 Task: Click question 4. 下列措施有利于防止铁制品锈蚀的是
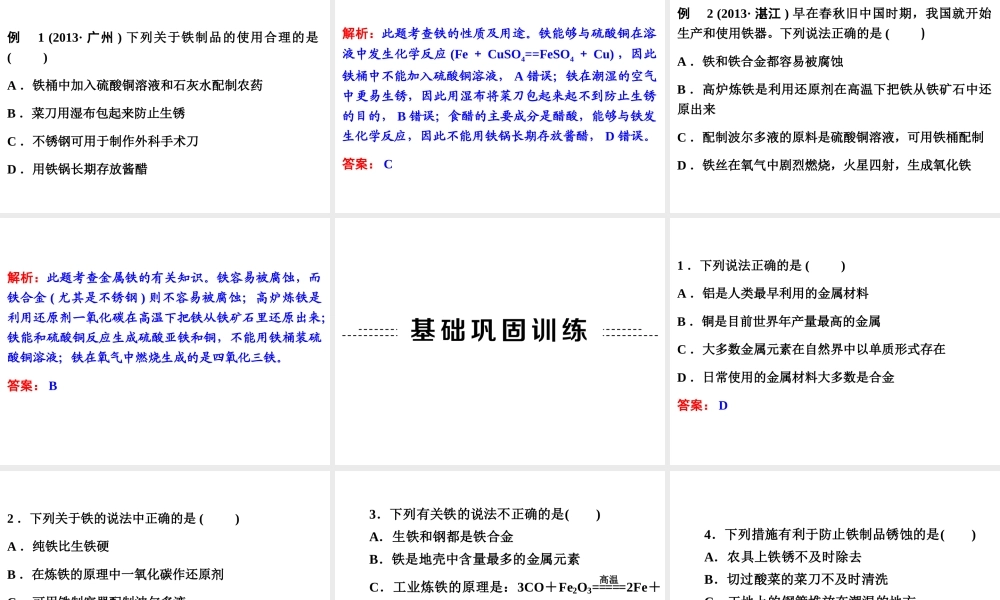(840, 534)
